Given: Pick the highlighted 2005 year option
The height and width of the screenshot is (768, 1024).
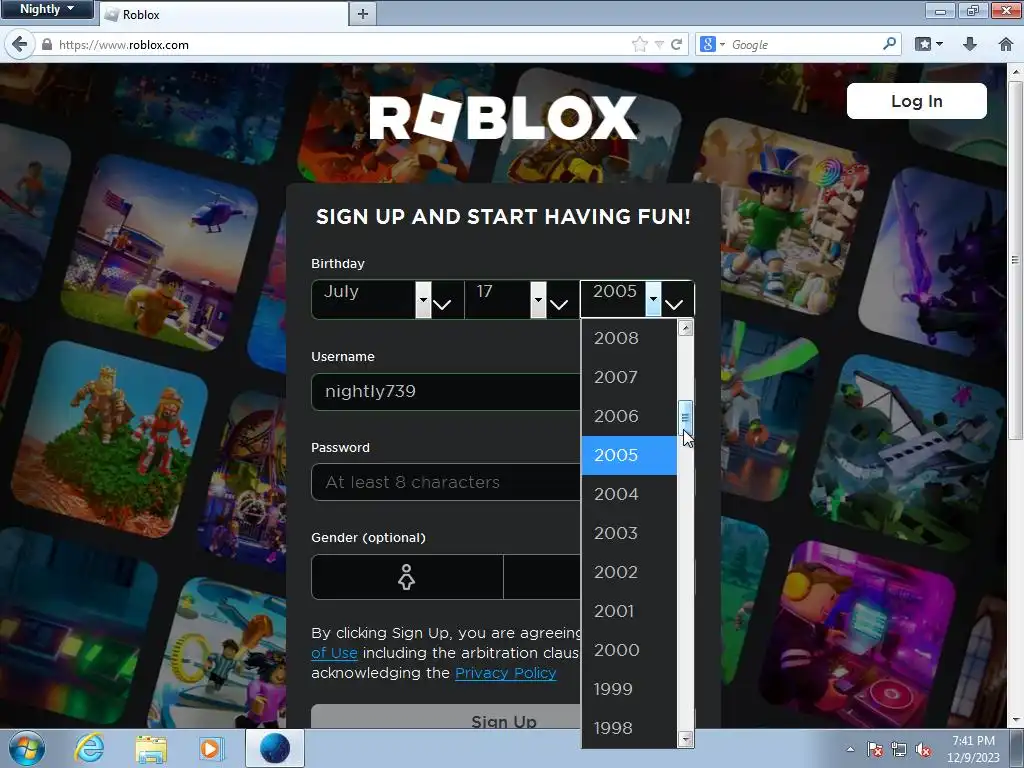Looking at the screenshot, I should coord(629,455).
